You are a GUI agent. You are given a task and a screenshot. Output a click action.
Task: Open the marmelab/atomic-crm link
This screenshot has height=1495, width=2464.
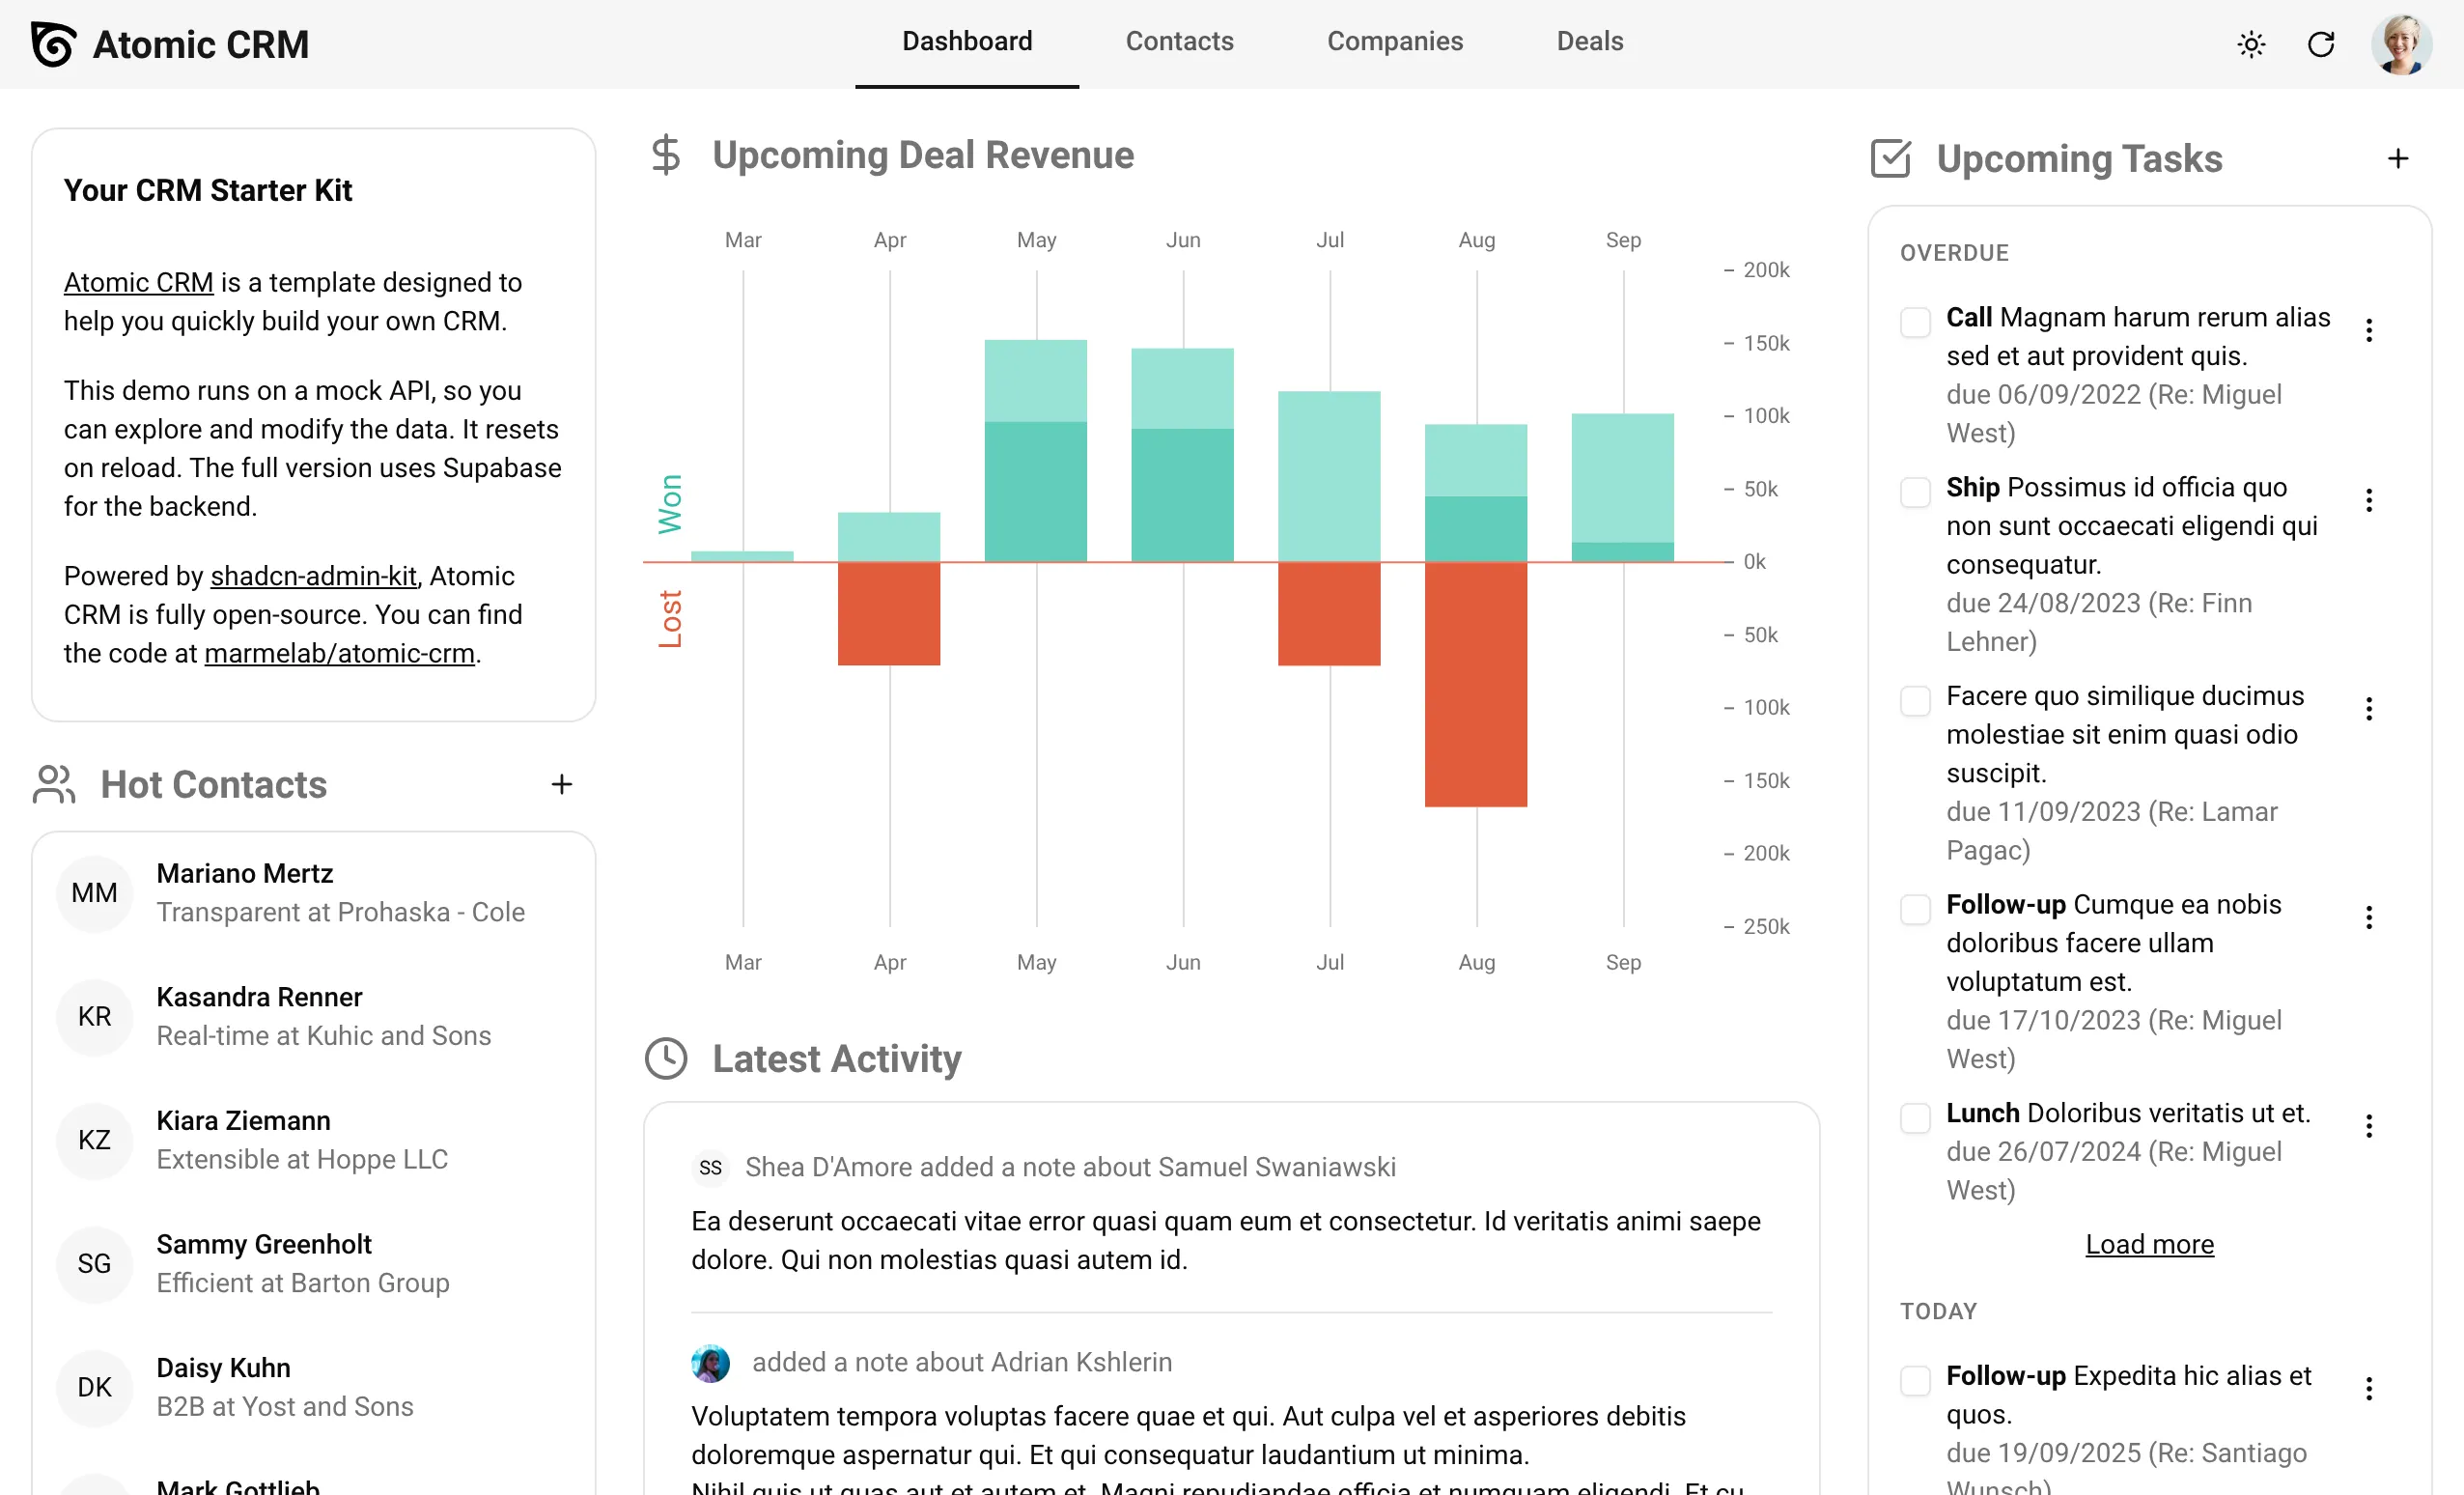coord(339,653)
